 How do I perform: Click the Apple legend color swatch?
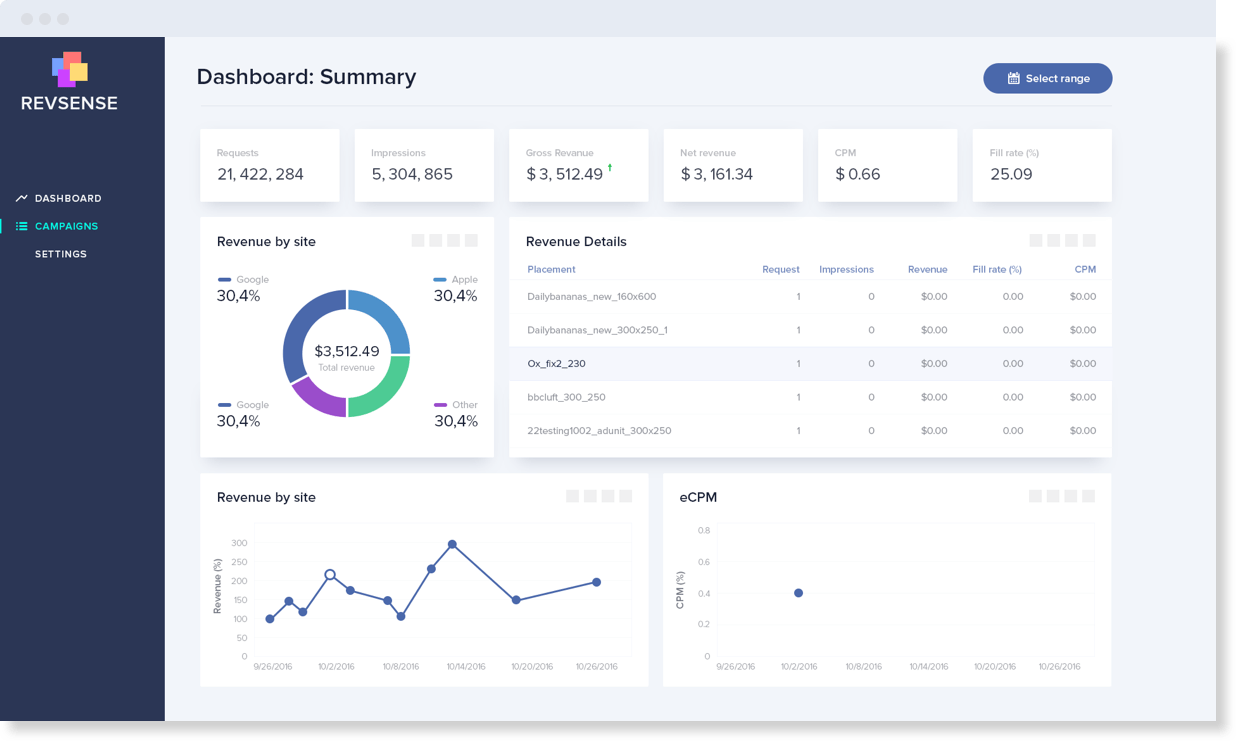(x=440, y=280)
